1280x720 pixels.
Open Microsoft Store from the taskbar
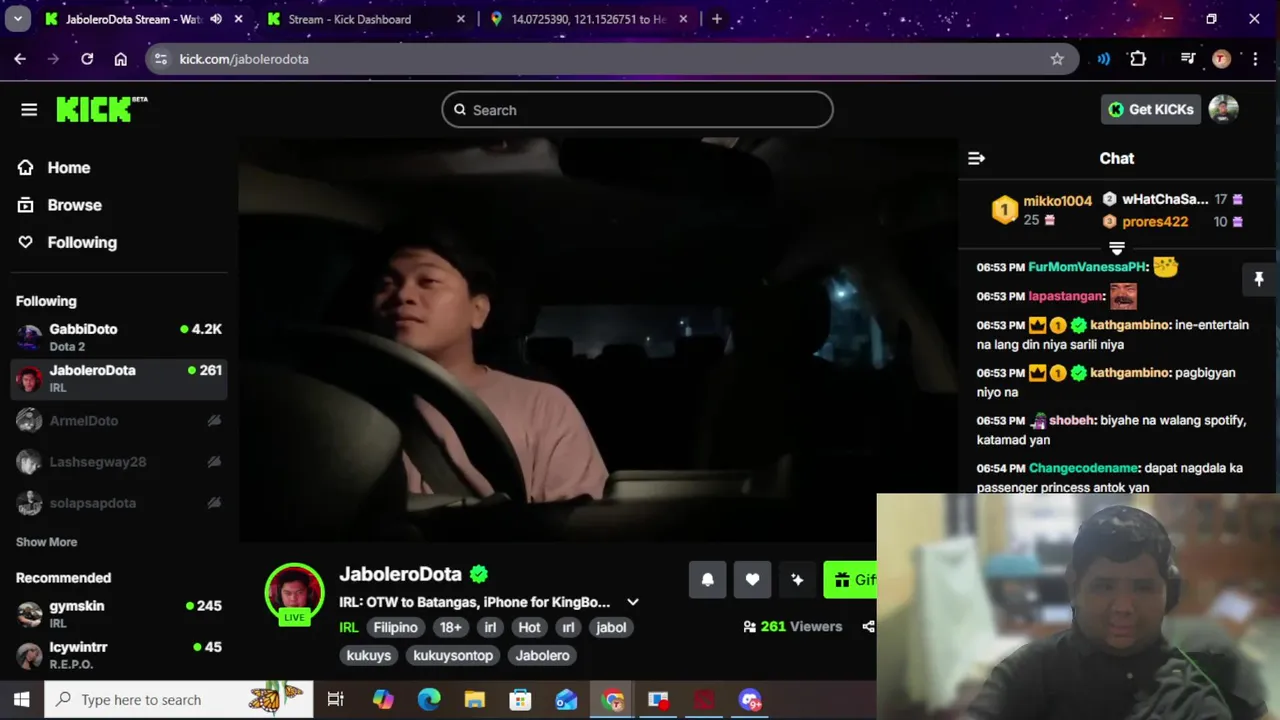521,700
